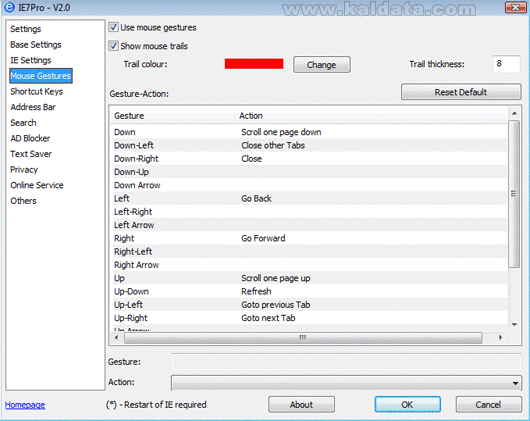530x421 pixels.
Task: Select the Down-Right gesture row
Action: pos(309,158)
